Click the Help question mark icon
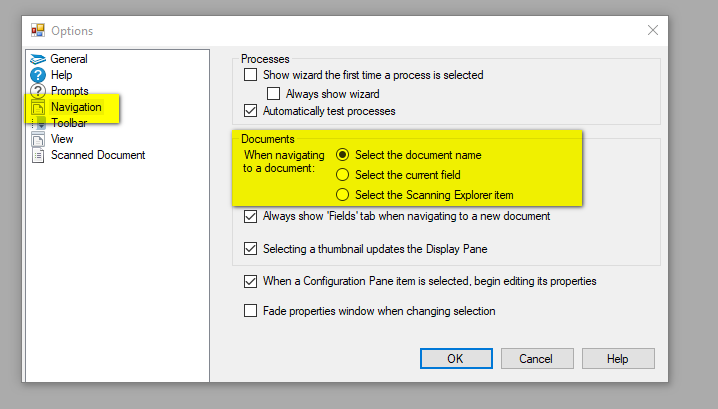Image resolution: width=718 pixels, height=409 pixels. pyautogui.click(x=38, y=75)
